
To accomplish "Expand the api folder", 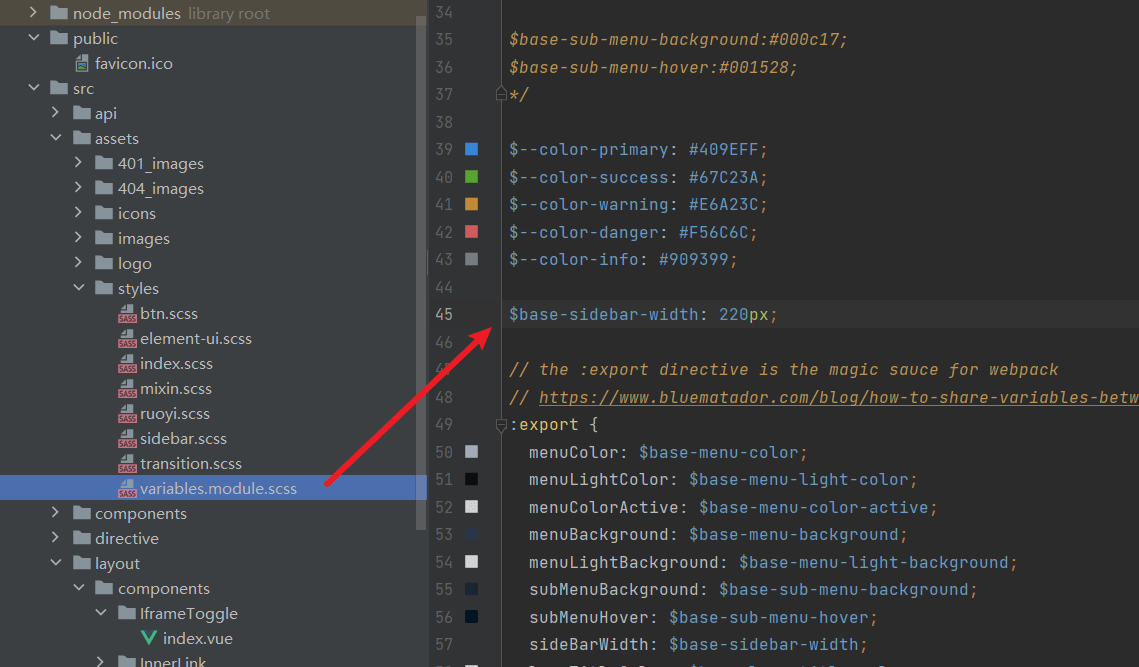I will click(x=56, y=113).
